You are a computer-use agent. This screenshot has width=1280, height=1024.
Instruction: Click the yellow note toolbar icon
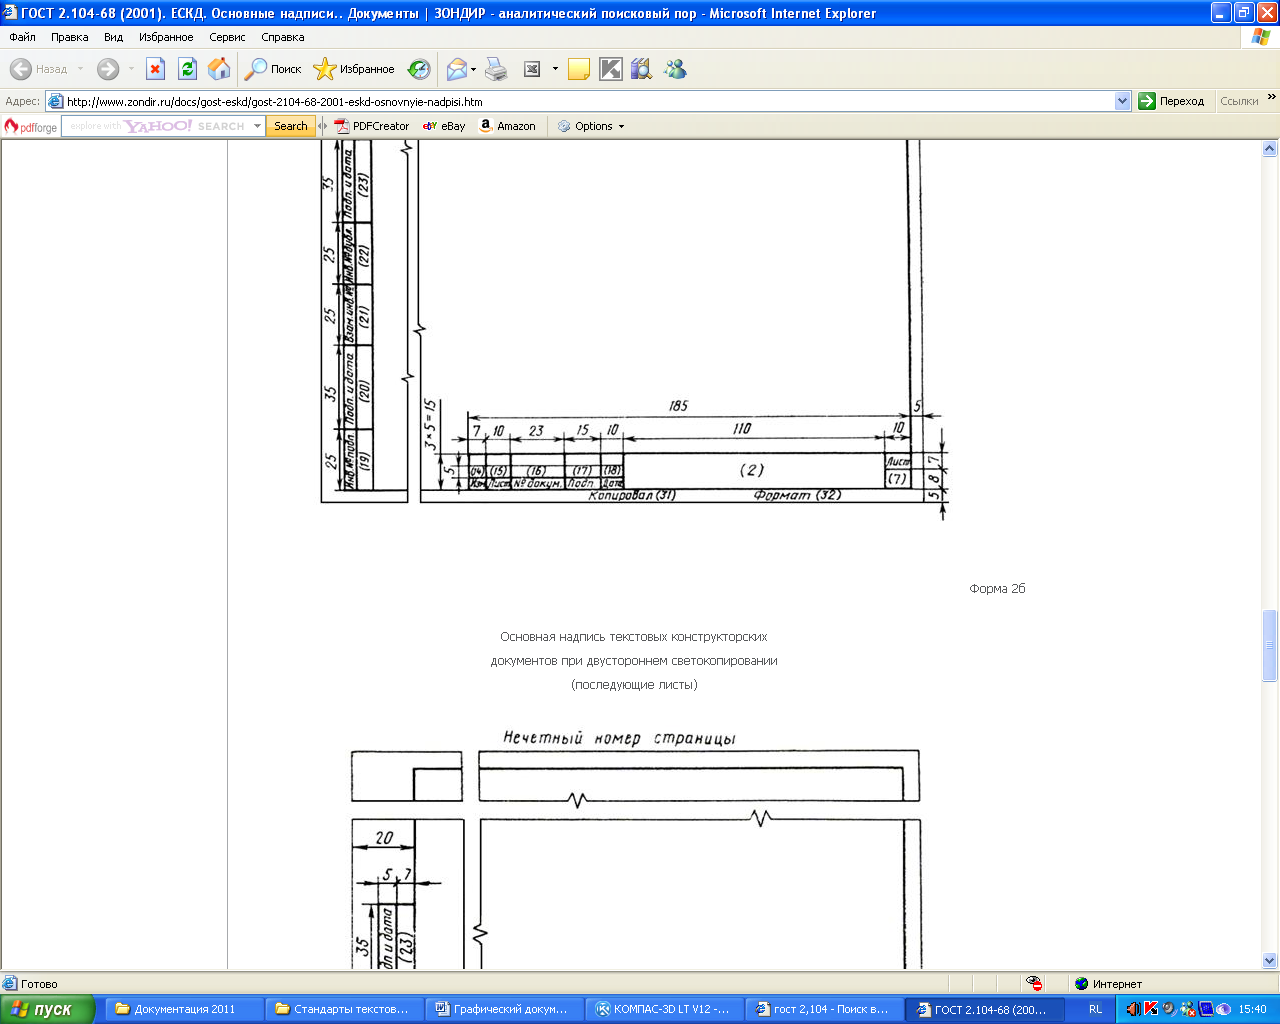[578, 69]
